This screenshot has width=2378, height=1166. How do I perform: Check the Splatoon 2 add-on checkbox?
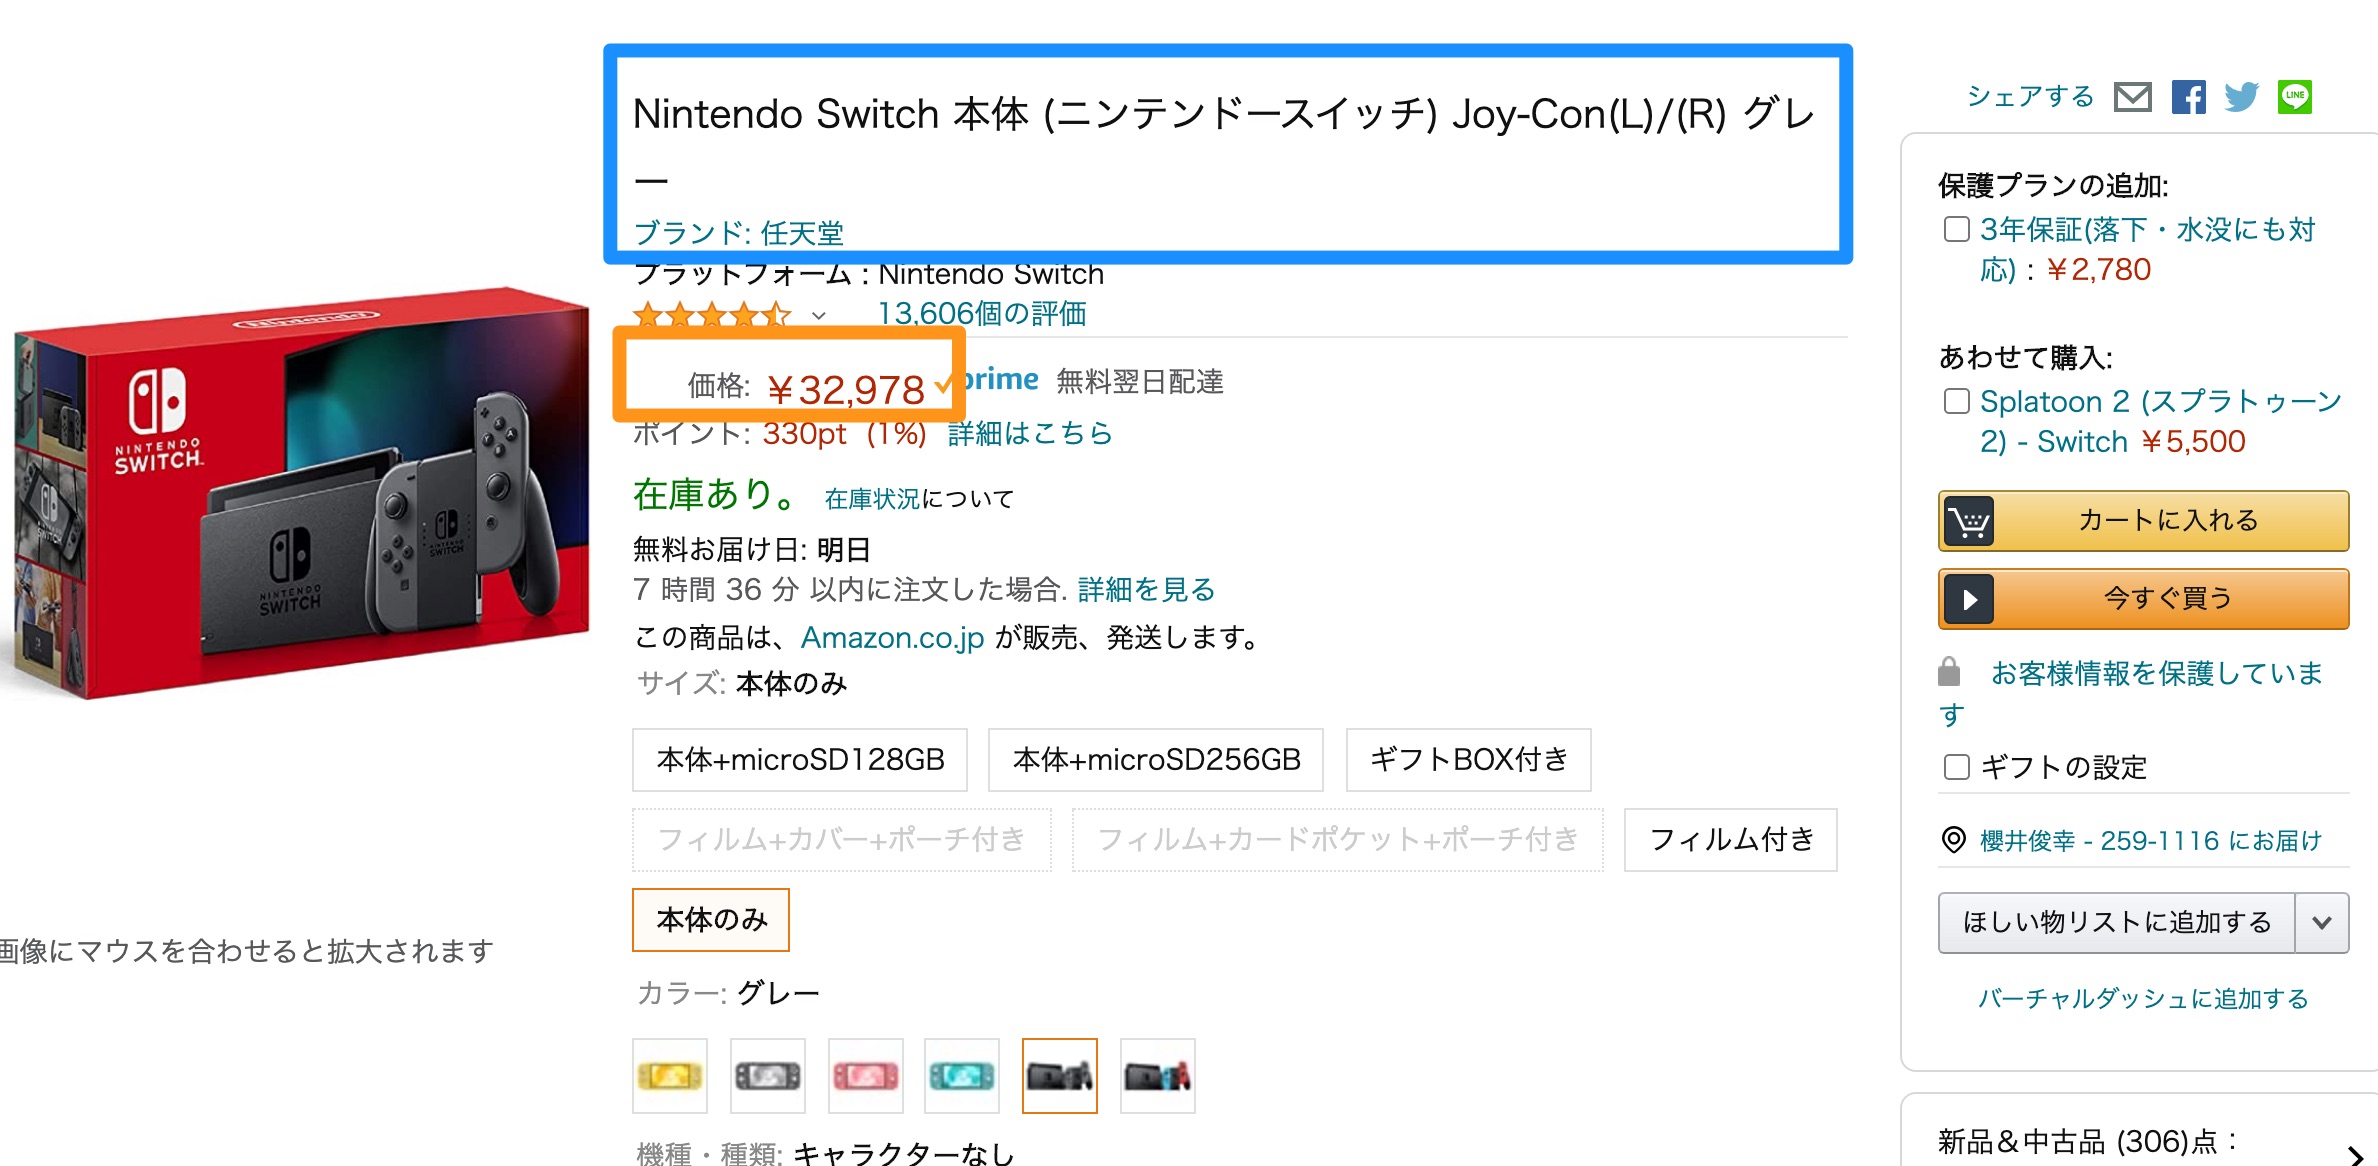coord(1956,402)
